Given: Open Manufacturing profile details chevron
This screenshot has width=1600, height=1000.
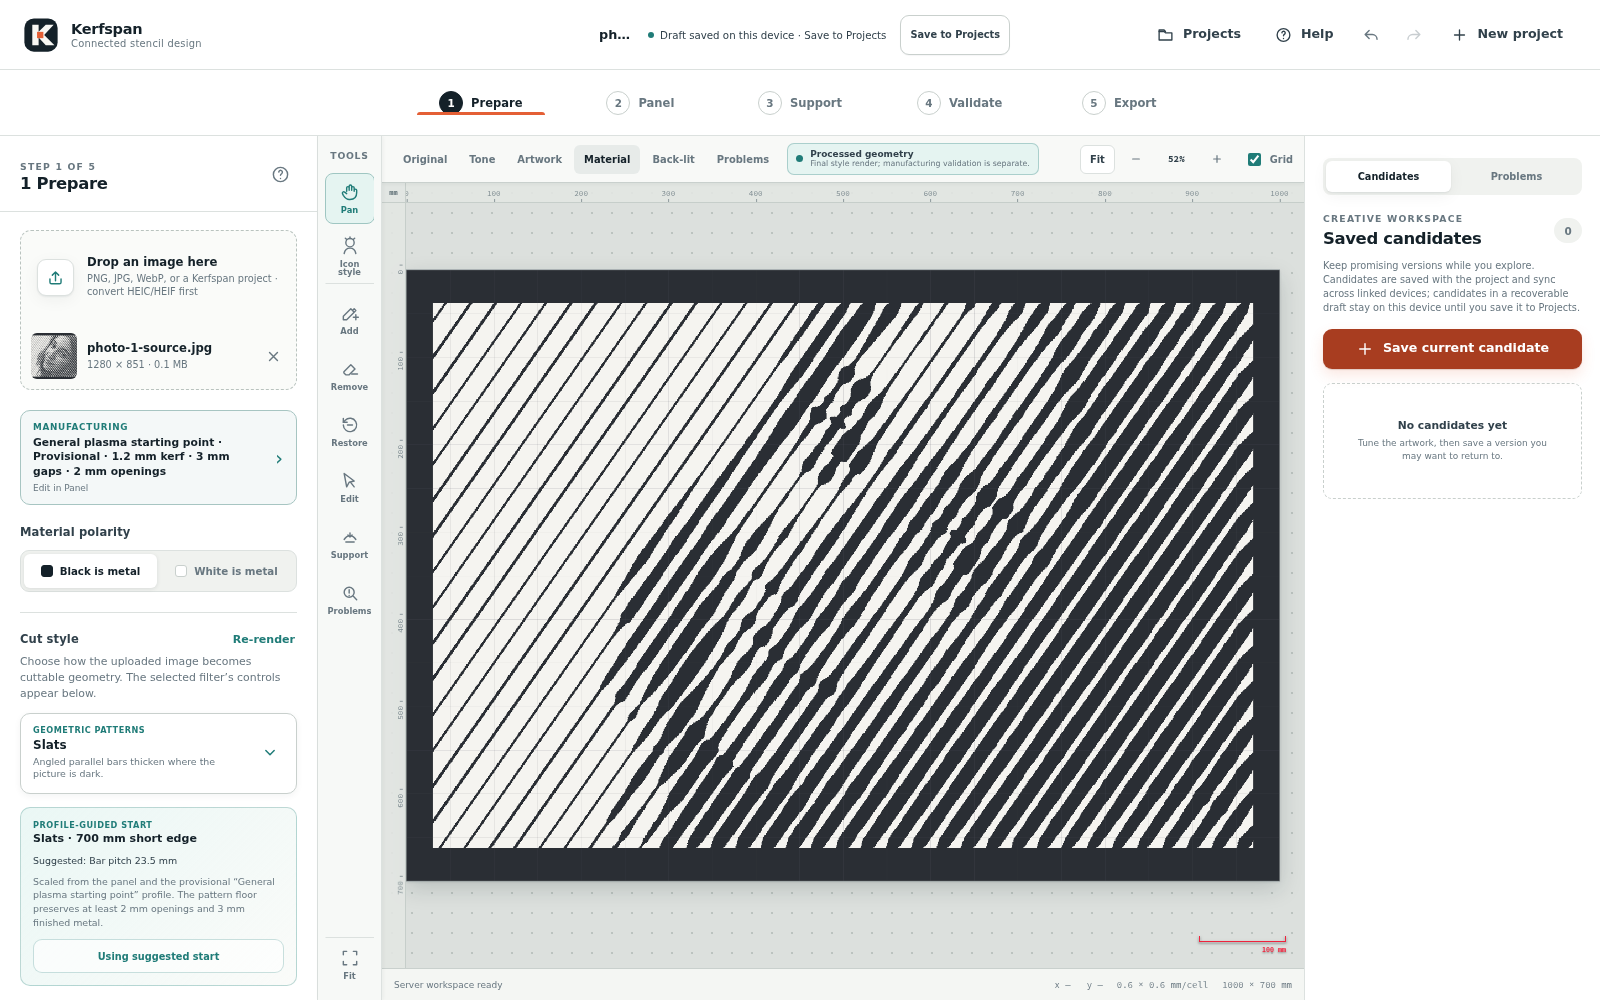Looking at the screenshot, I should (x=279, y=459).
